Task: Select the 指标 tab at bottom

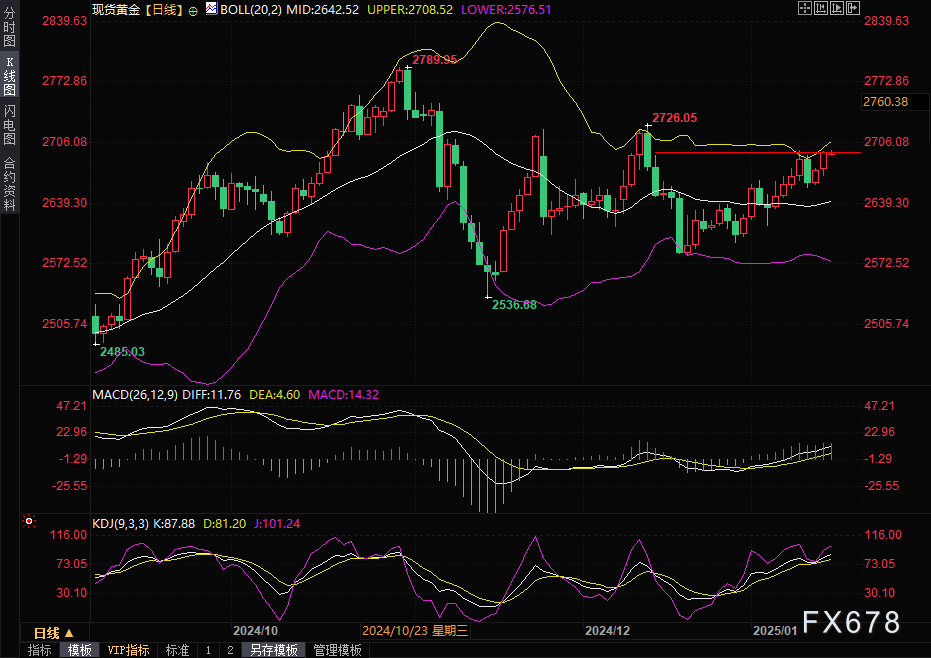Action: pyautogui.click(x=40, y=650)
